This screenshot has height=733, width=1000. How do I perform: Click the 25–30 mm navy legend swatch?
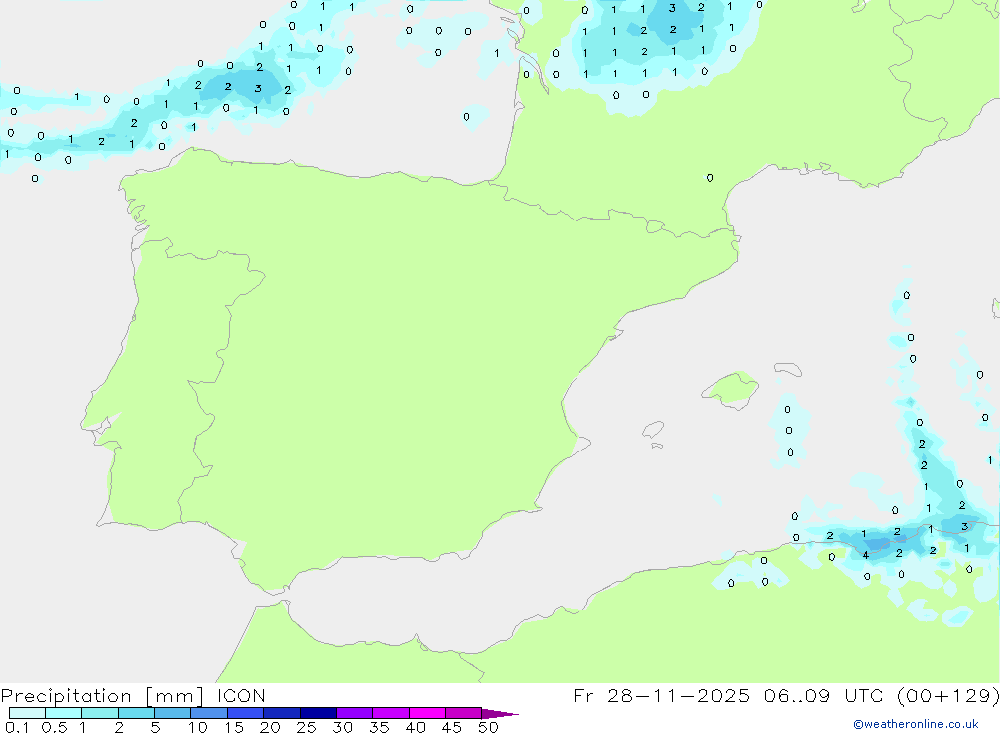pos(318,713)
